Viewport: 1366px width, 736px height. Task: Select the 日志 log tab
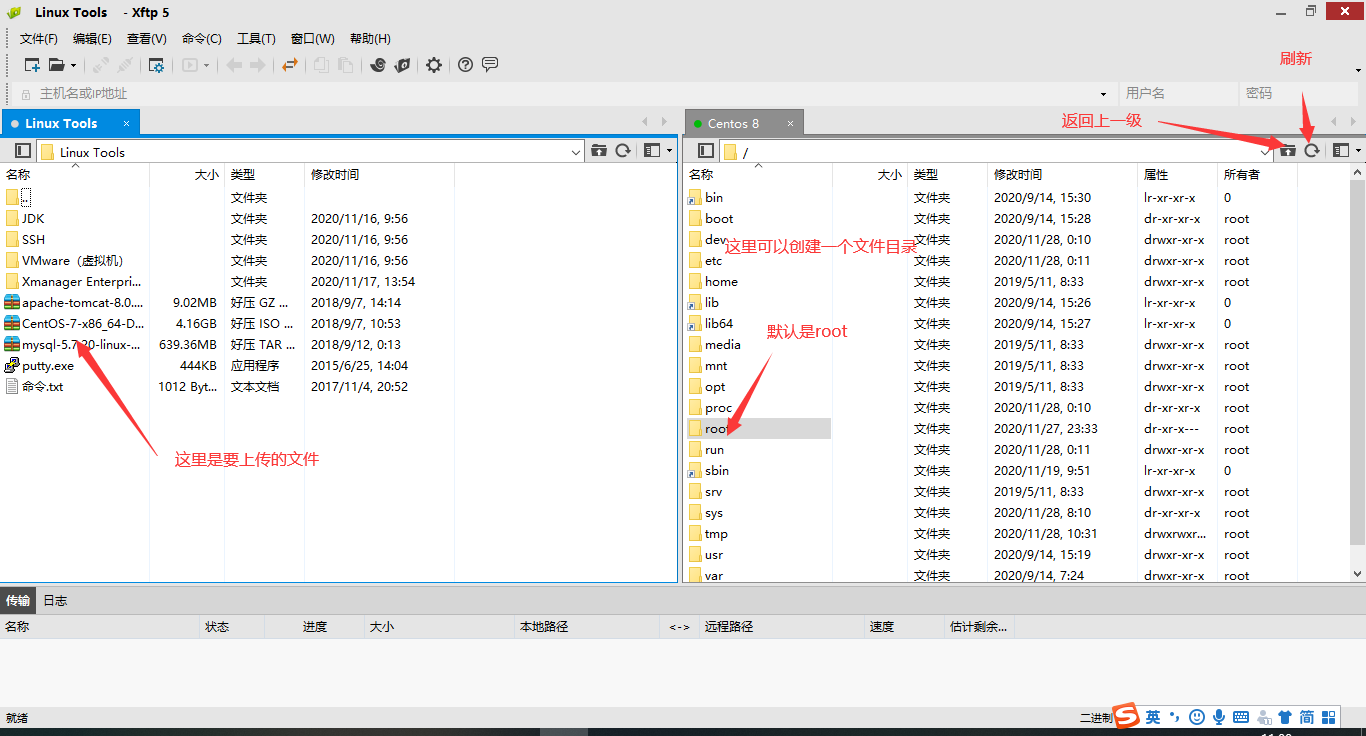click(55, 601)
